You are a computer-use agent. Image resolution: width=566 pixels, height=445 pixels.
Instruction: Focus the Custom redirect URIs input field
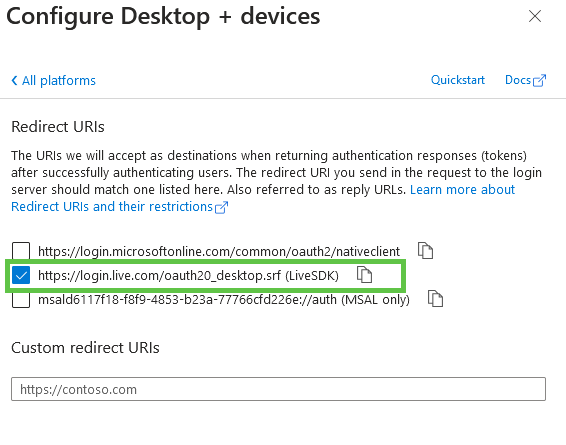278,389
